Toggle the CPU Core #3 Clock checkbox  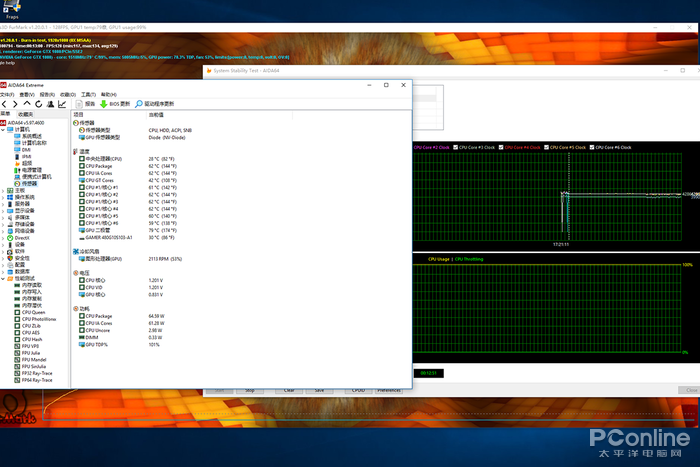[457, 147]
